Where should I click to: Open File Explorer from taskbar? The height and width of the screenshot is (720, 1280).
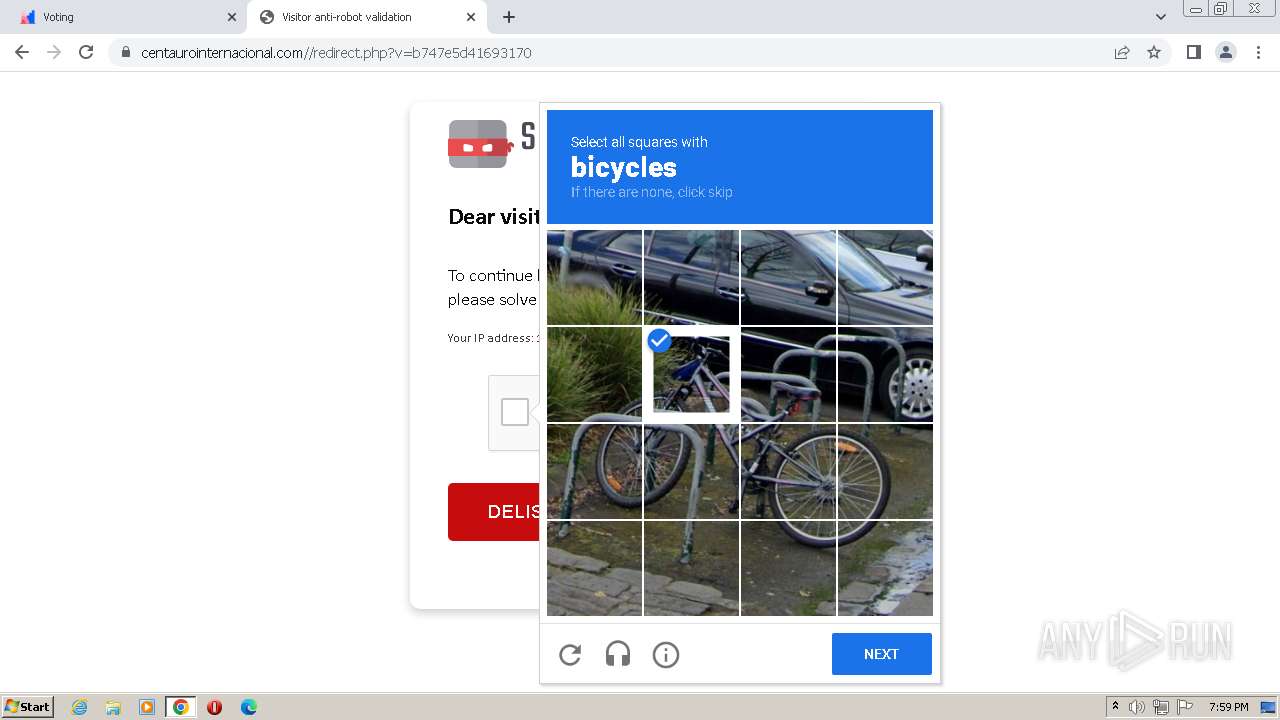click(x=113, y=707)
